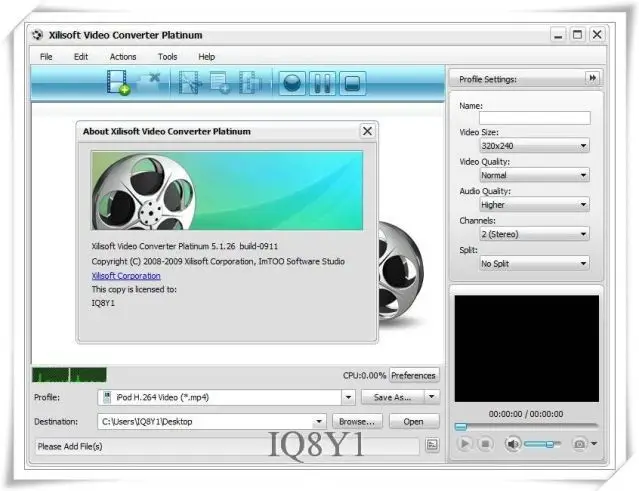
Task: Click the log icon beside status bar
Action: click(432, 445)
